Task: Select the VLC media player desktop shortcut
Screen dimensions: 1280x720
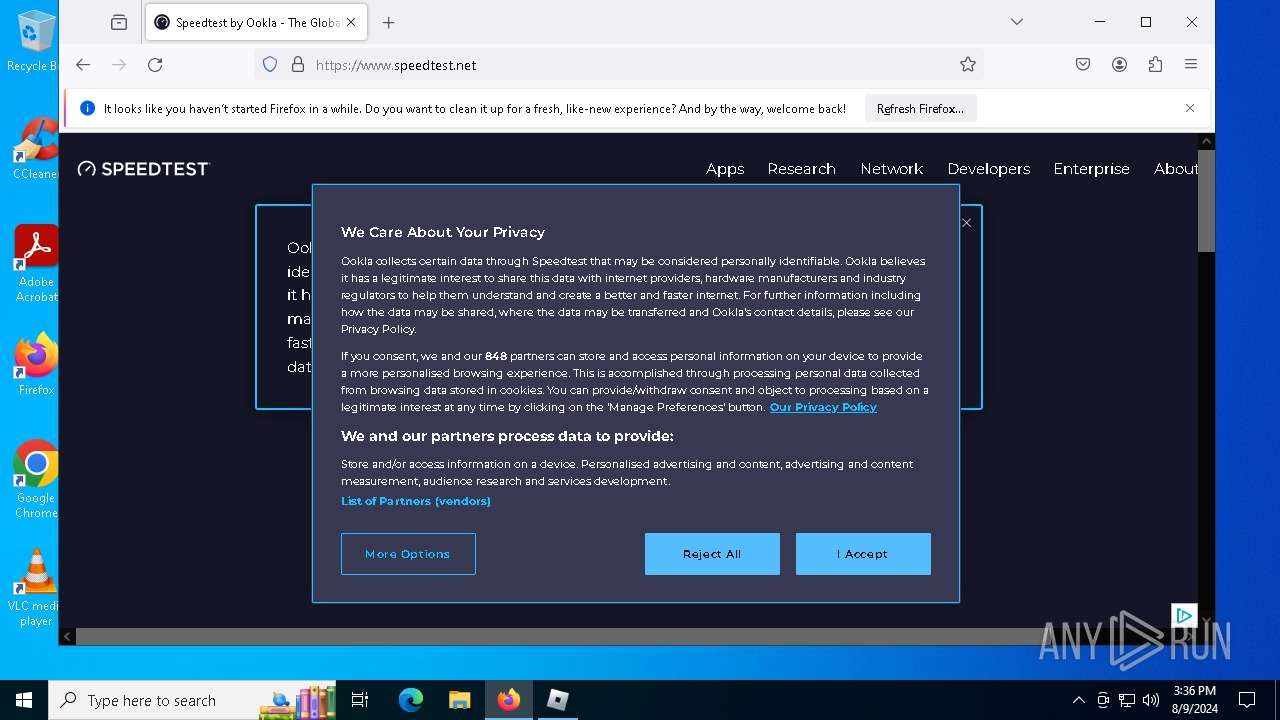Action: pos(36,587)
